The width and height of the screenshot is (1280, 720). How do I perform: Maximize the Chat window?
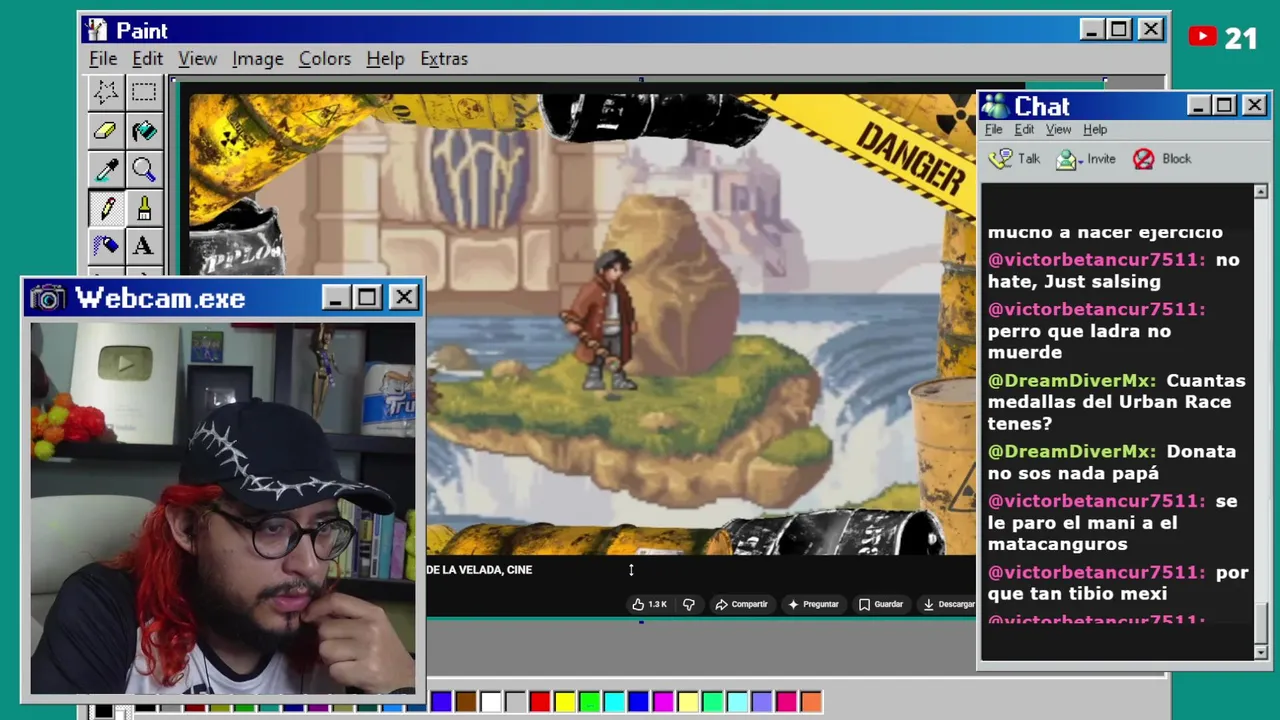[x=1224, y=105]
